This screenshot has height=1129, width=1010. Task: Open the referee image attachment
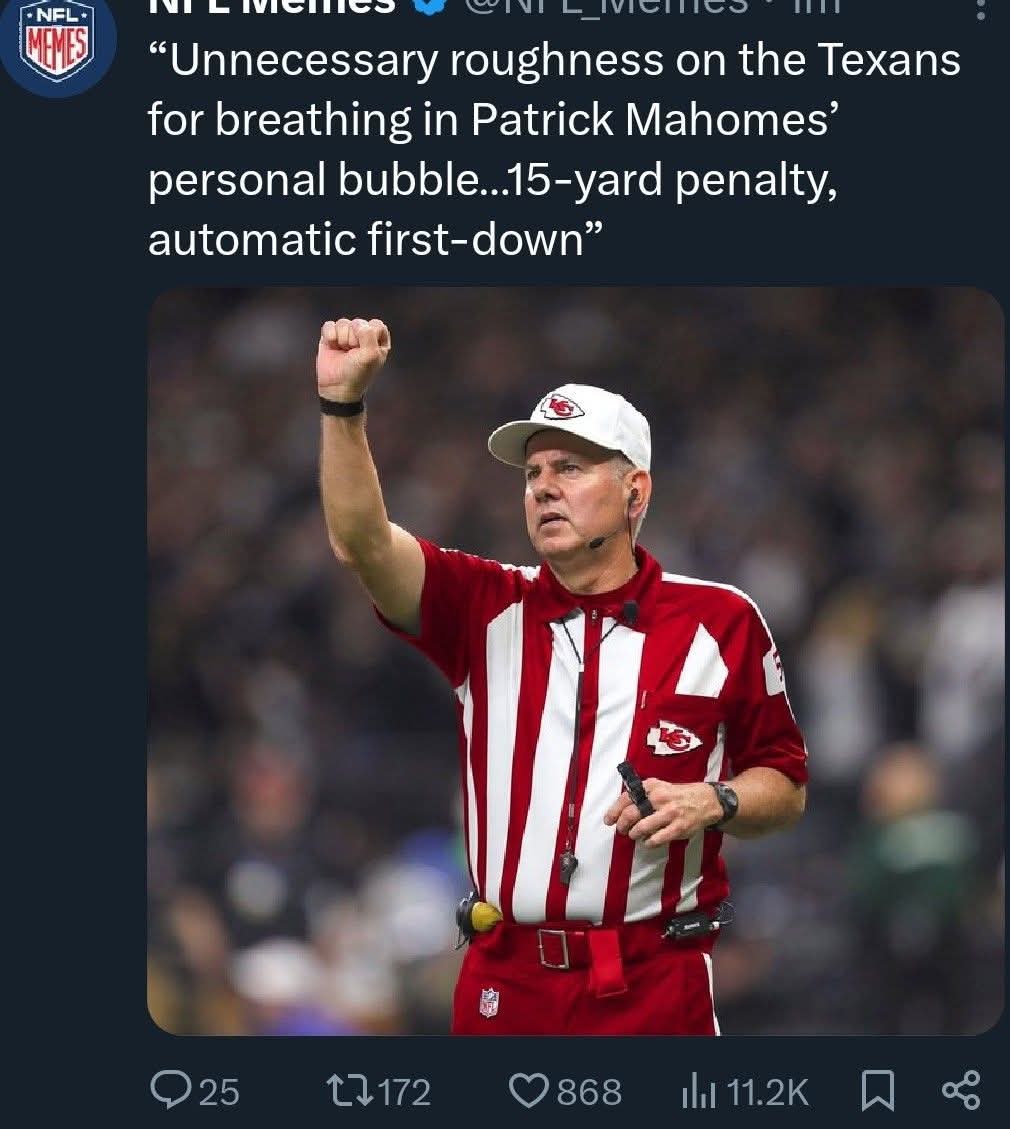tap(575, 661)
